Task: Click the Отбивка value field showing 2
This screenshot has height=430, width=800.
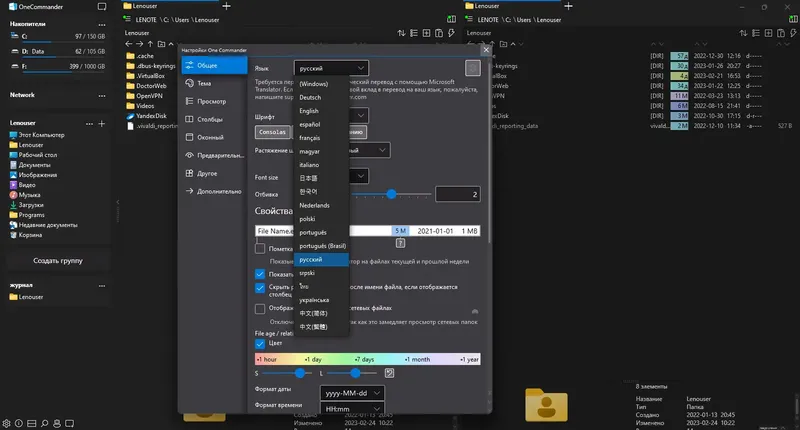Action: (458, 194)
